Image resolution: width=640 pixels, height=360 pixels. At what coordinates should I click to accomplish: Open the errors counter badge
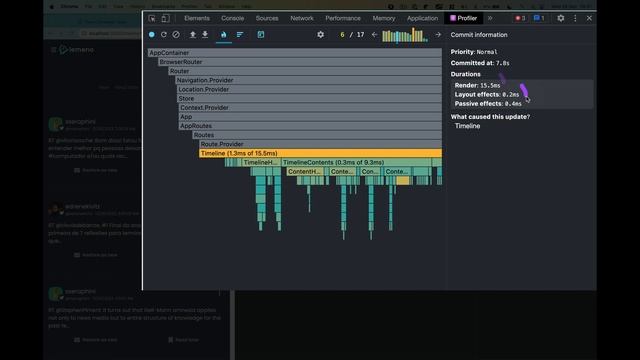pyautogui.click(x=520, y=18)
